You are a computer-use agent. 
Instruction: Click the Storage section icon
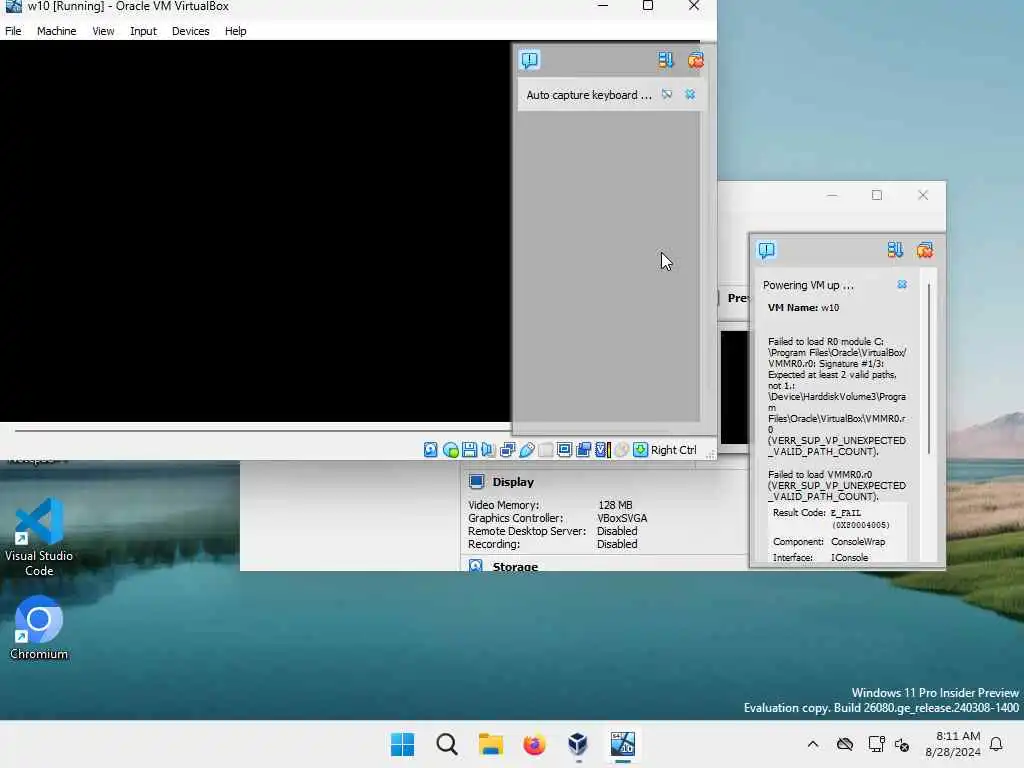tap(476, 566)
